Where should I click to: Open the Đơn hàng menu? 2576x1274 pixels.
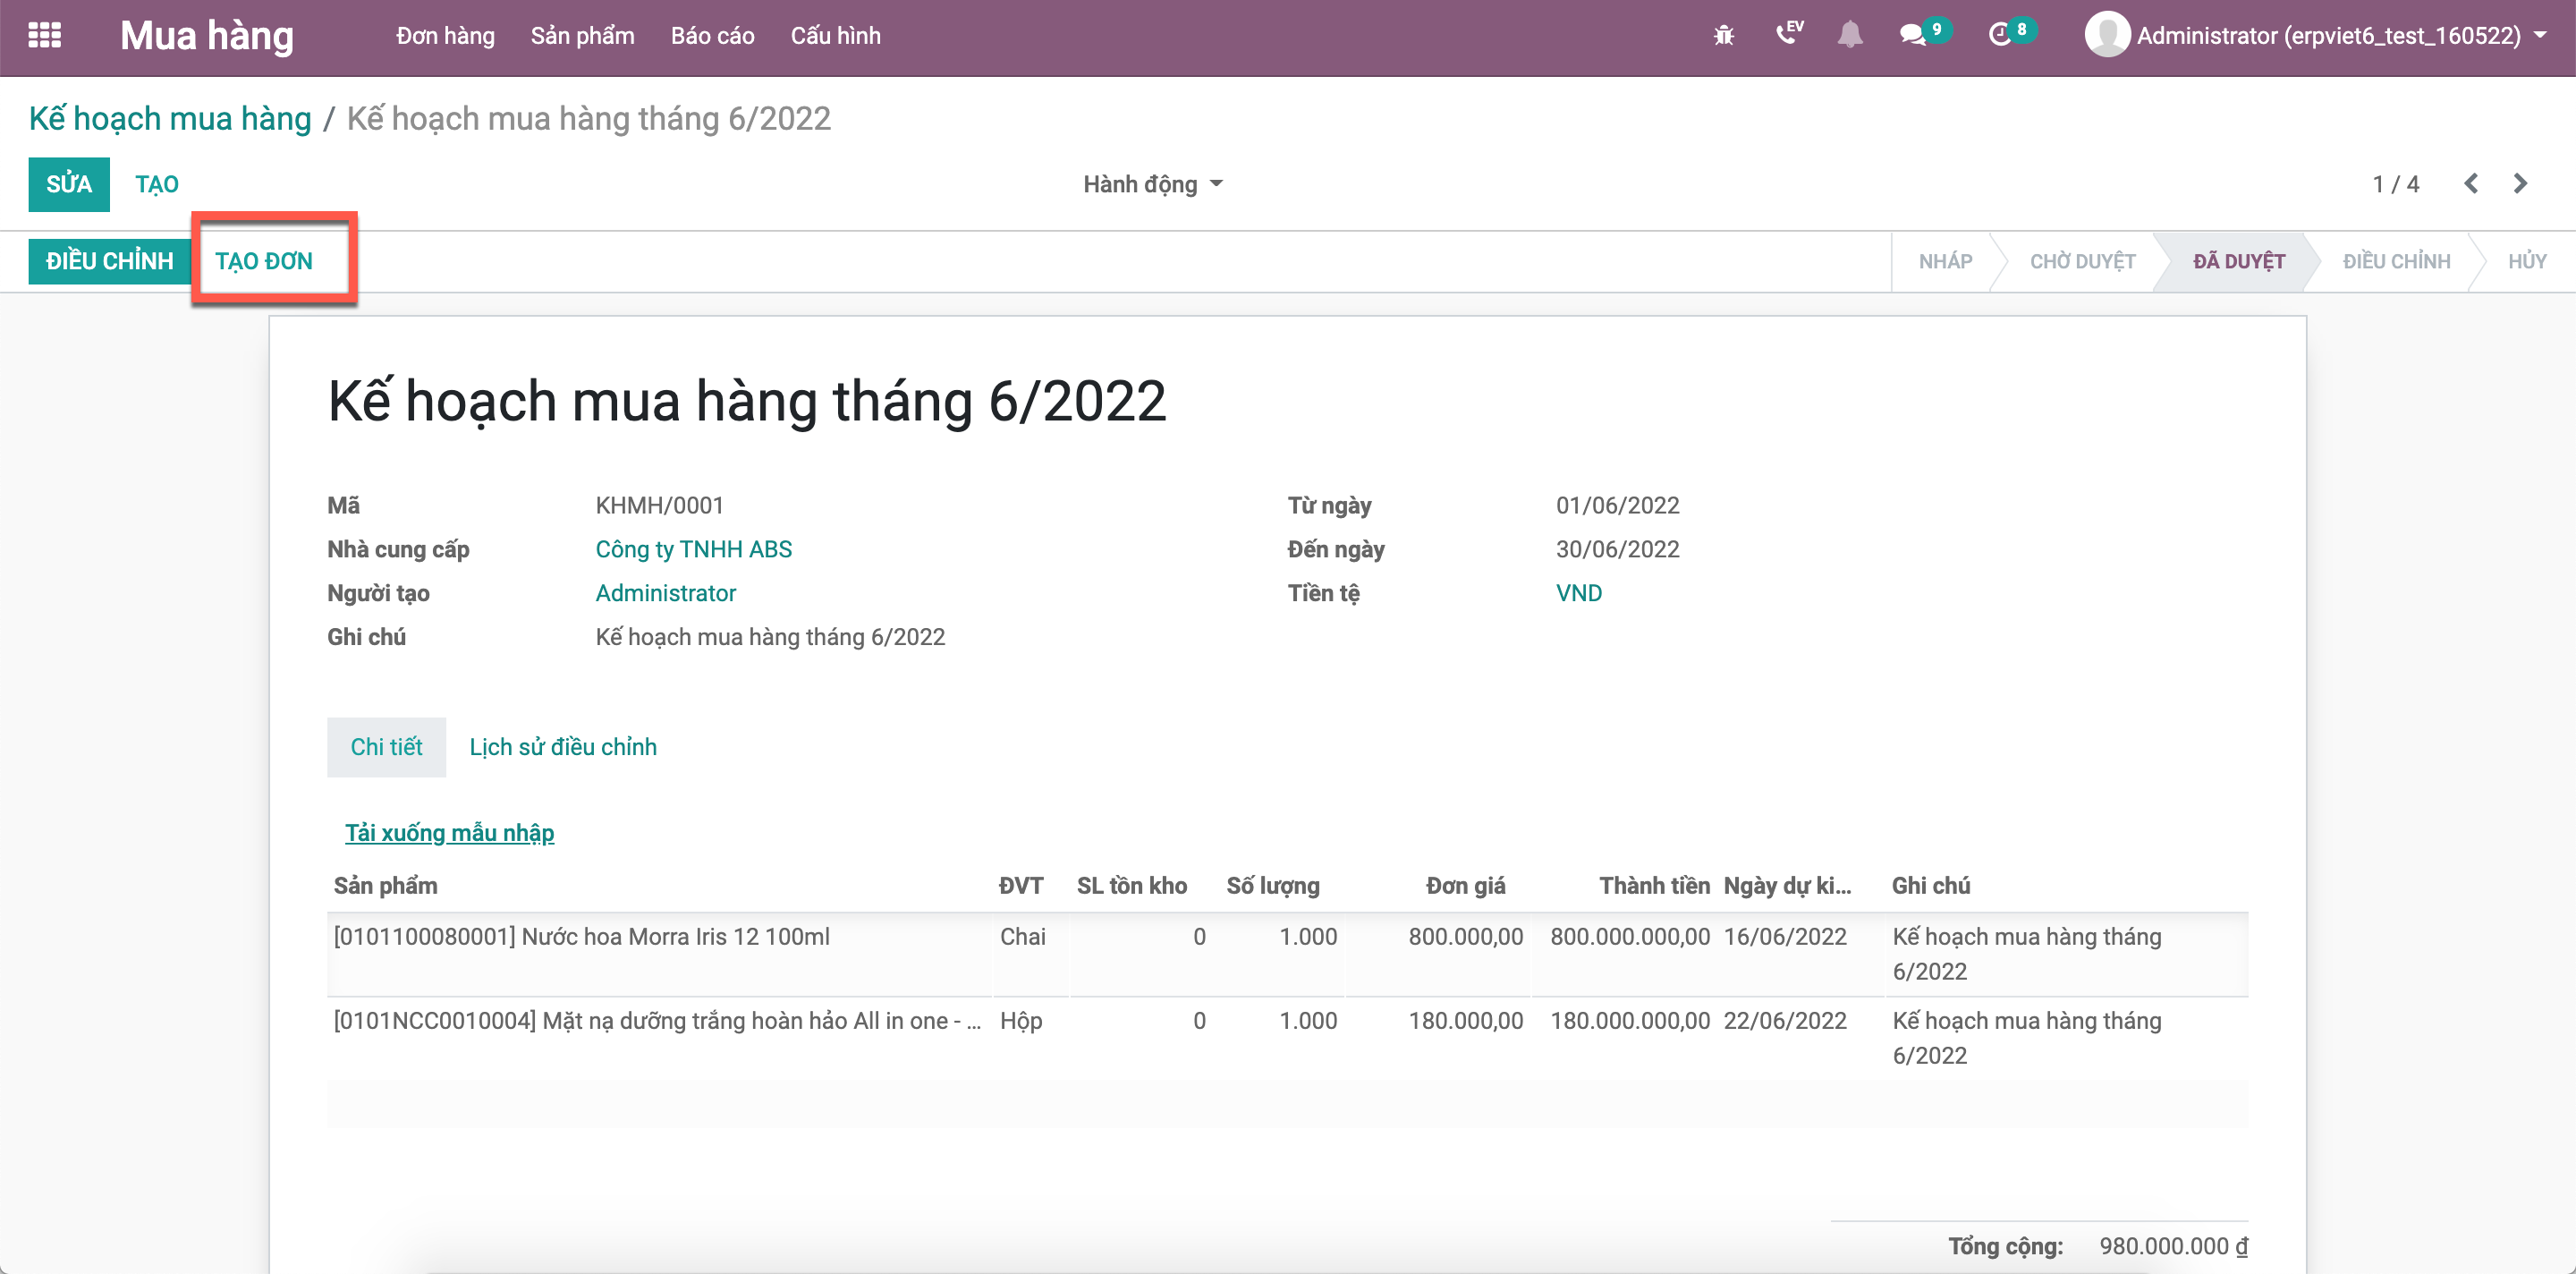tap(445, 36)
